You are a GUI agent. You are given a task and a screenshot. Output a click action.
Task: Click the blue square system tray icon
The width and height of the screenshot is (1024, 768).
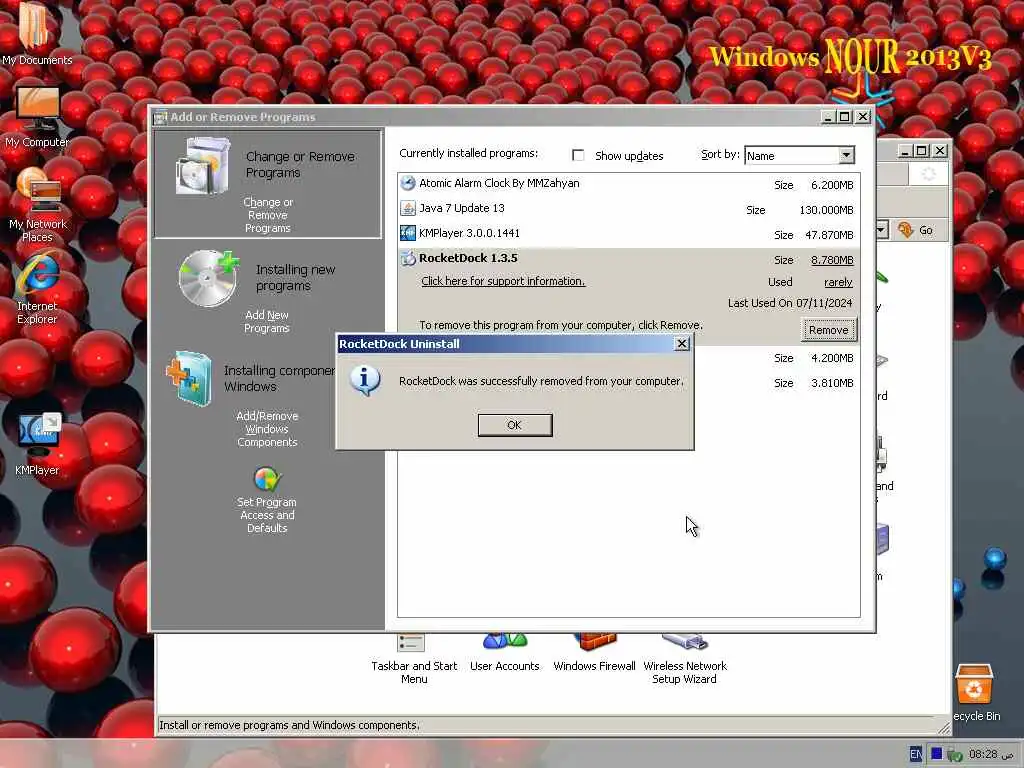tap(936, 754)
